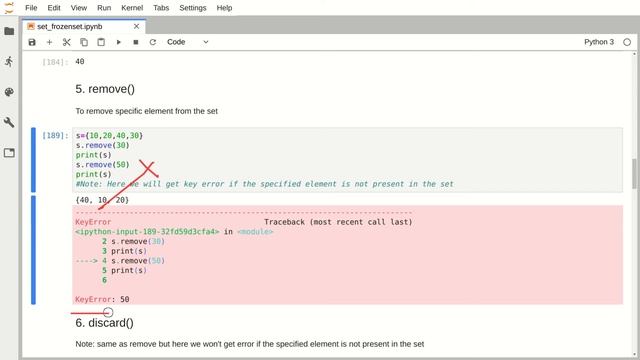
Task: Insert a cell below with the plus icon
Action: click(x=49, y=42)
